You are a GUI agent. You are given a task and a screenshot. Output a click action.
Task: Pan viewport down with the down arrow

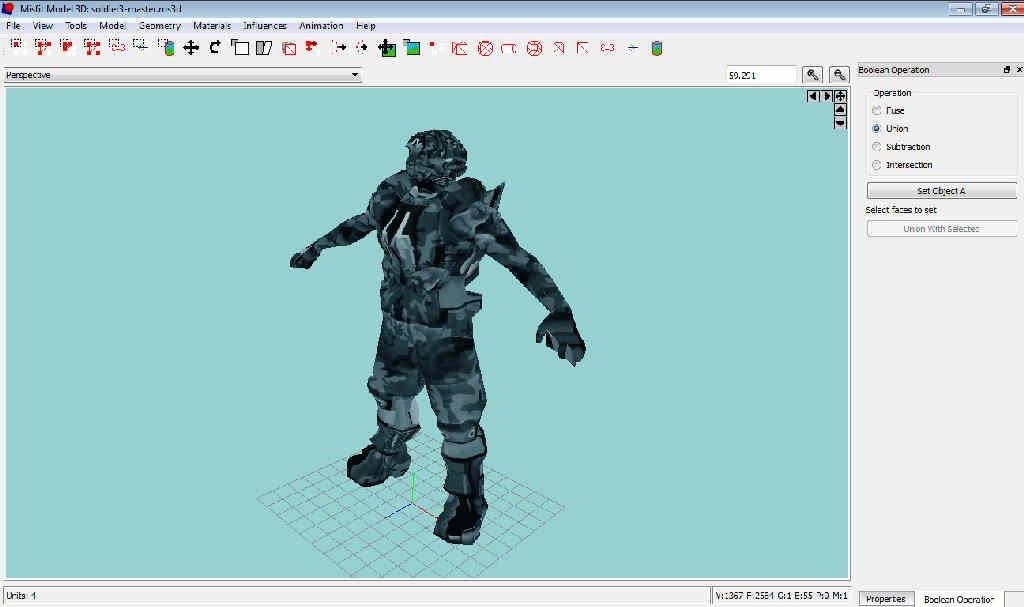pos(840,123)
